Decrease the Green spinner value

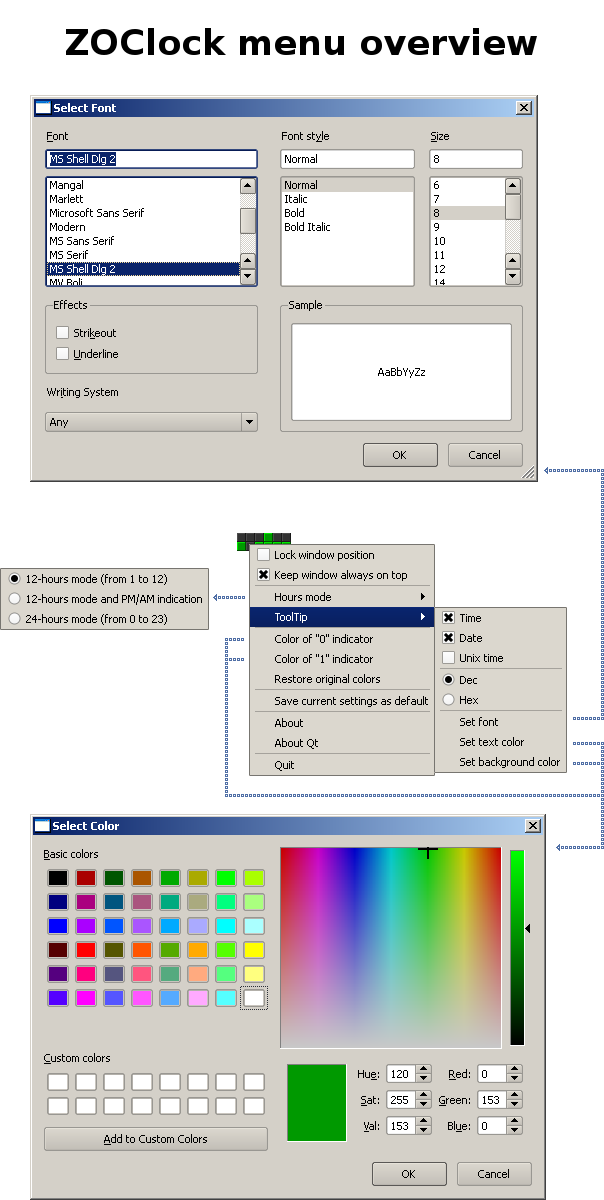click(x=514, y=1105)
